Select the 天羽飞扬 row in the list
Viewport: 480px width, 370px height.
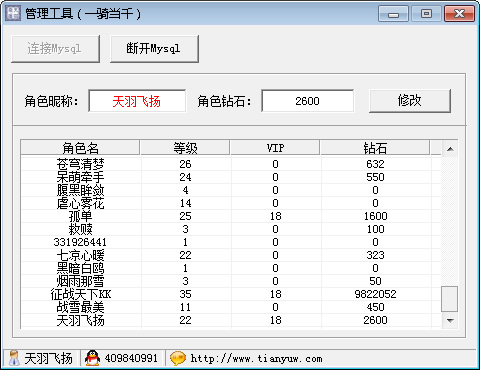tap(231, 320)
